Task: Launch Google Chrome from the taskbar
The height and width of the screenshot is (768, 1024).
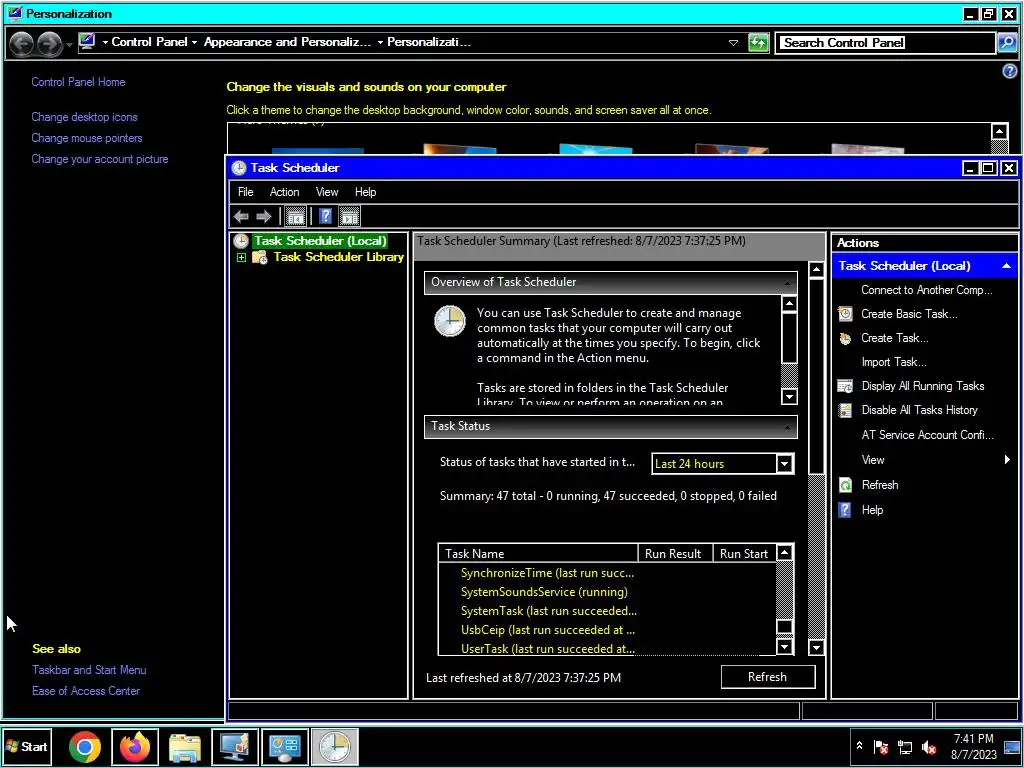Action: (85, 746)
